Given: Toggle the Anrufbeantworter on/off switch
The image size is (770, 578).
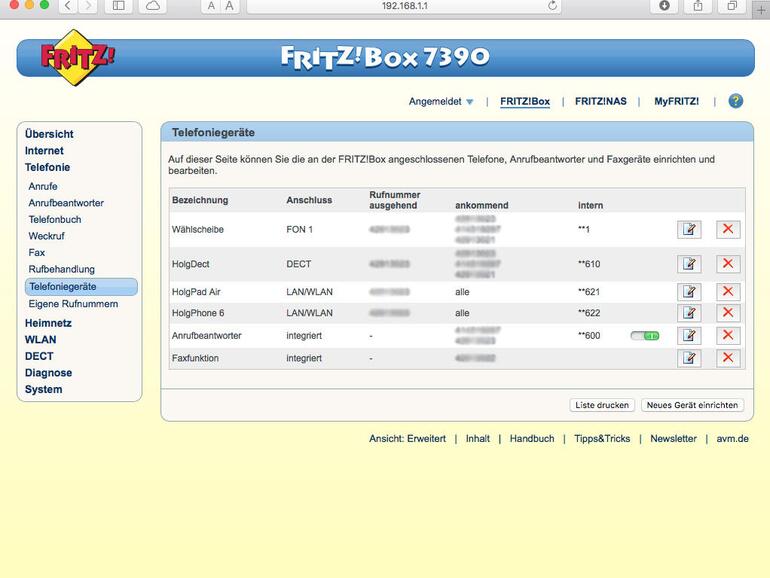Looking at the screenshot, I should tap(645, 336).
